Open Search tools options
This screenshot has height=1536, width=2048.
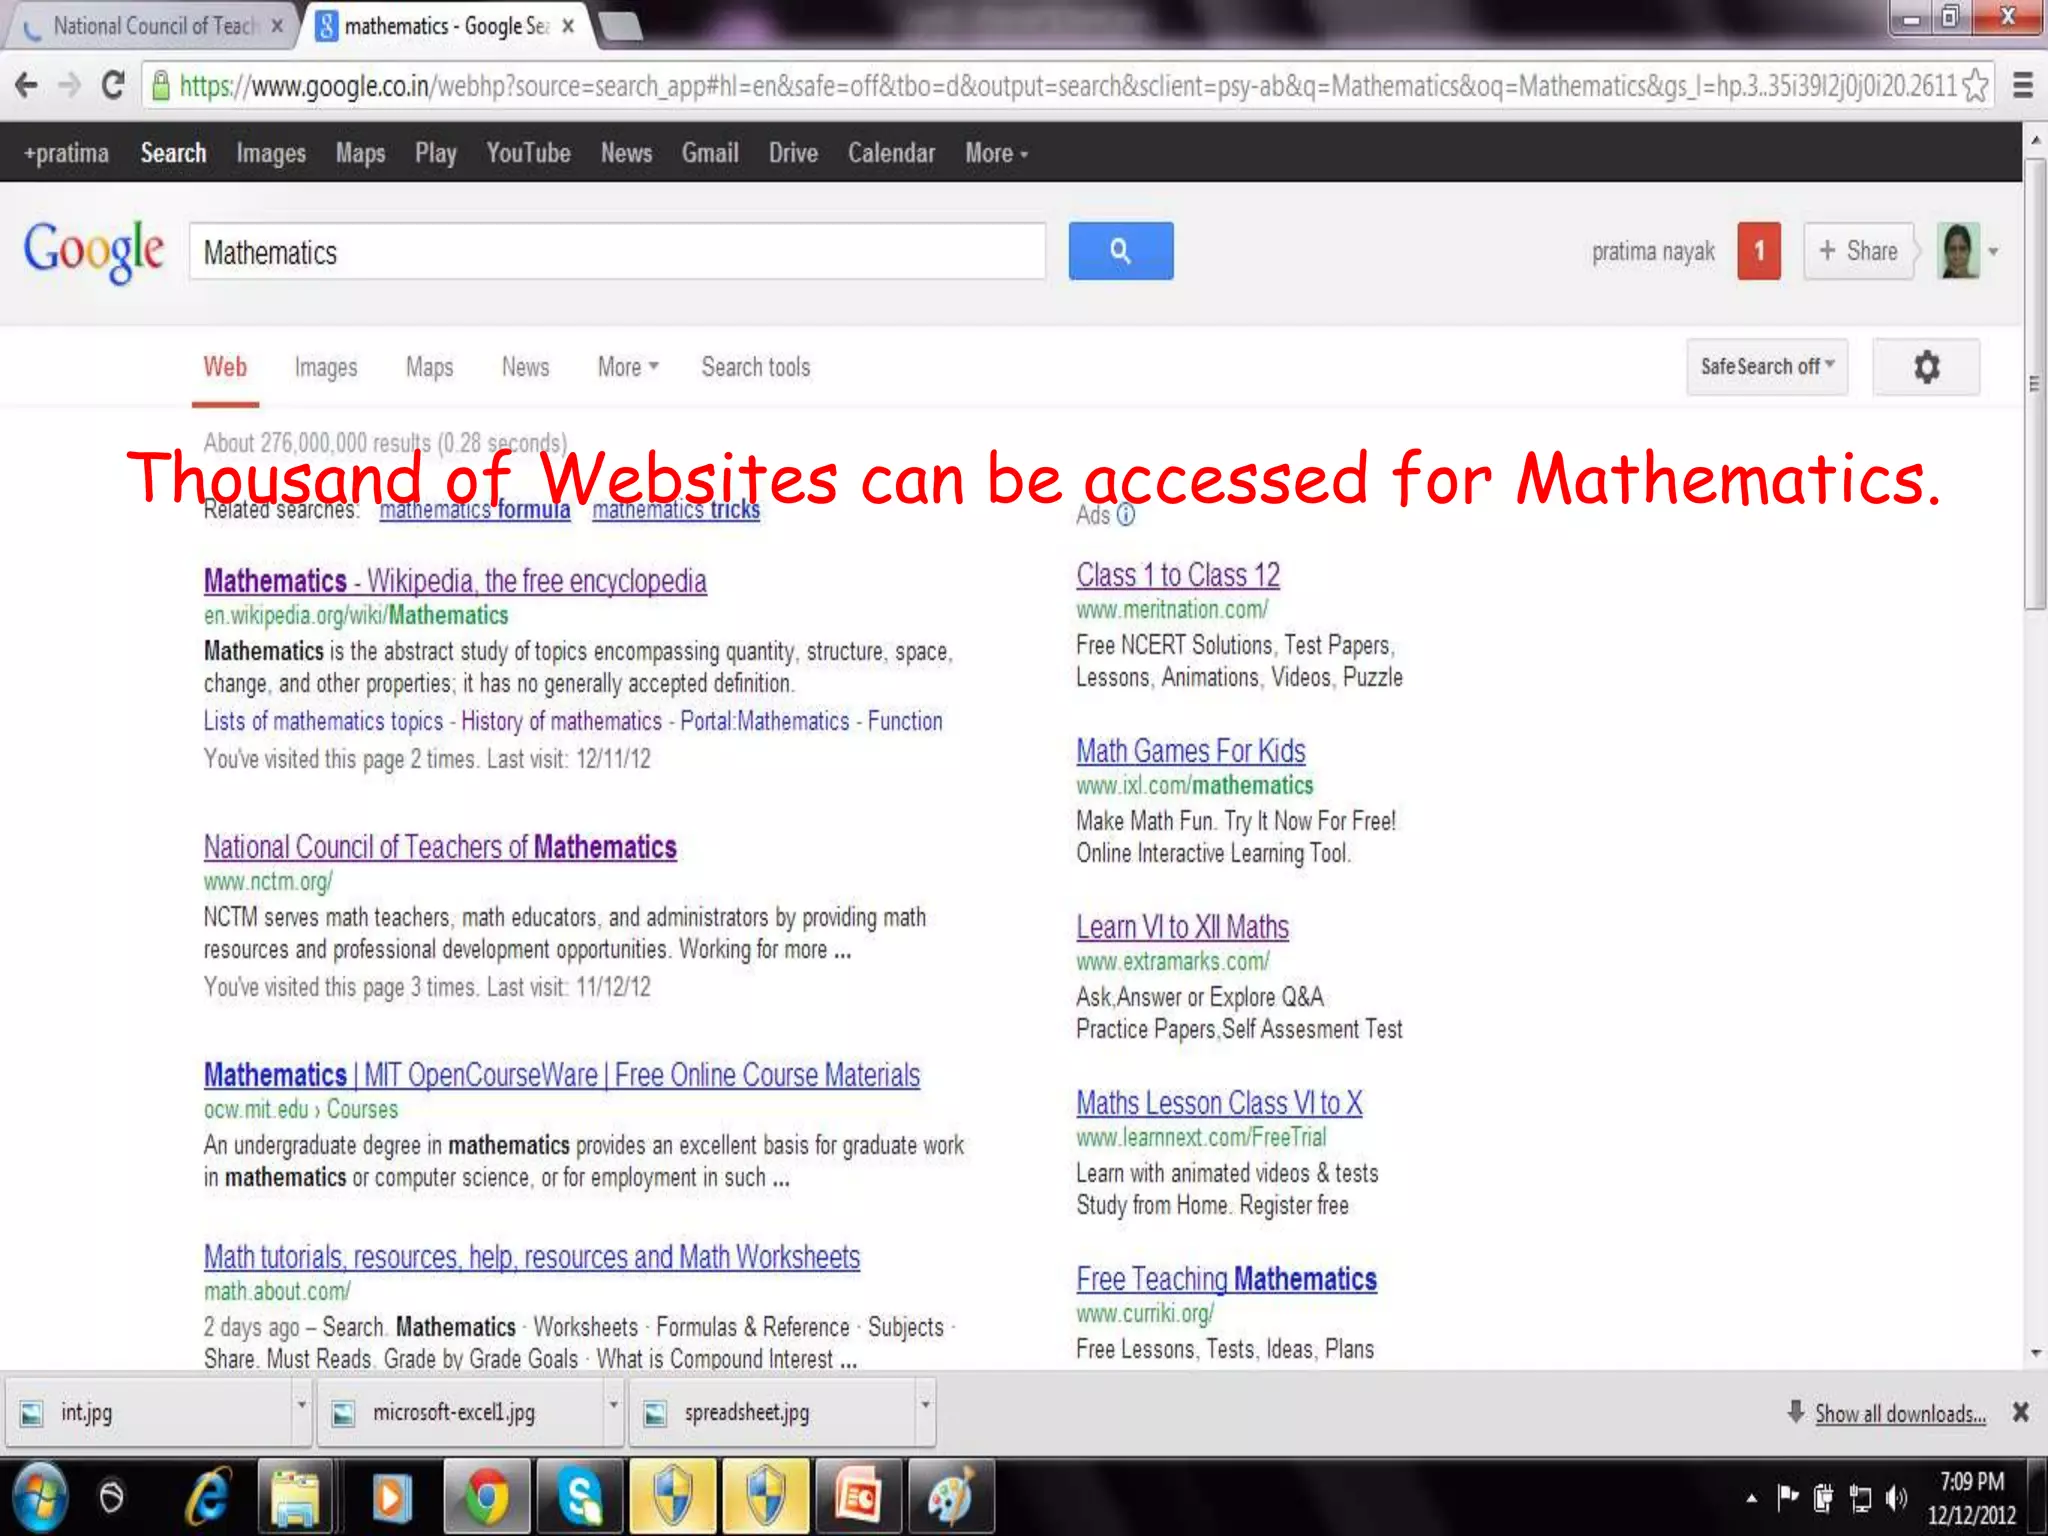click(x=755, y=367)
